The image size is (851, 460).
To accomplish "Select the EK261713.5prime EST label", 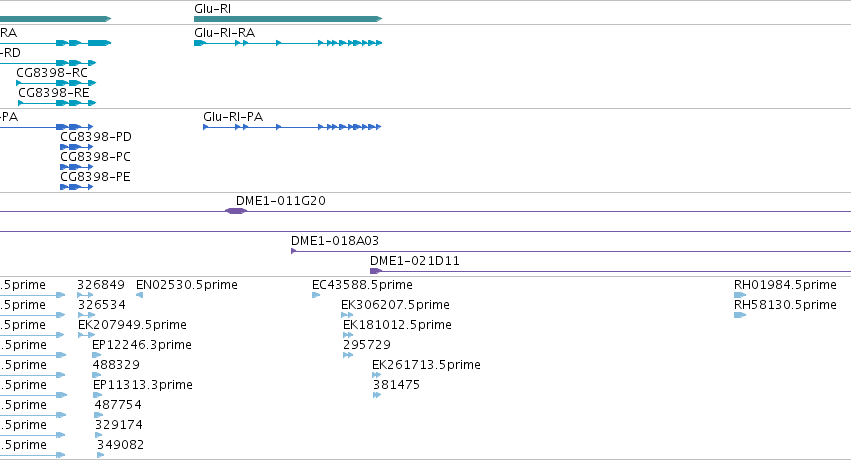I will tap(427, 365).
